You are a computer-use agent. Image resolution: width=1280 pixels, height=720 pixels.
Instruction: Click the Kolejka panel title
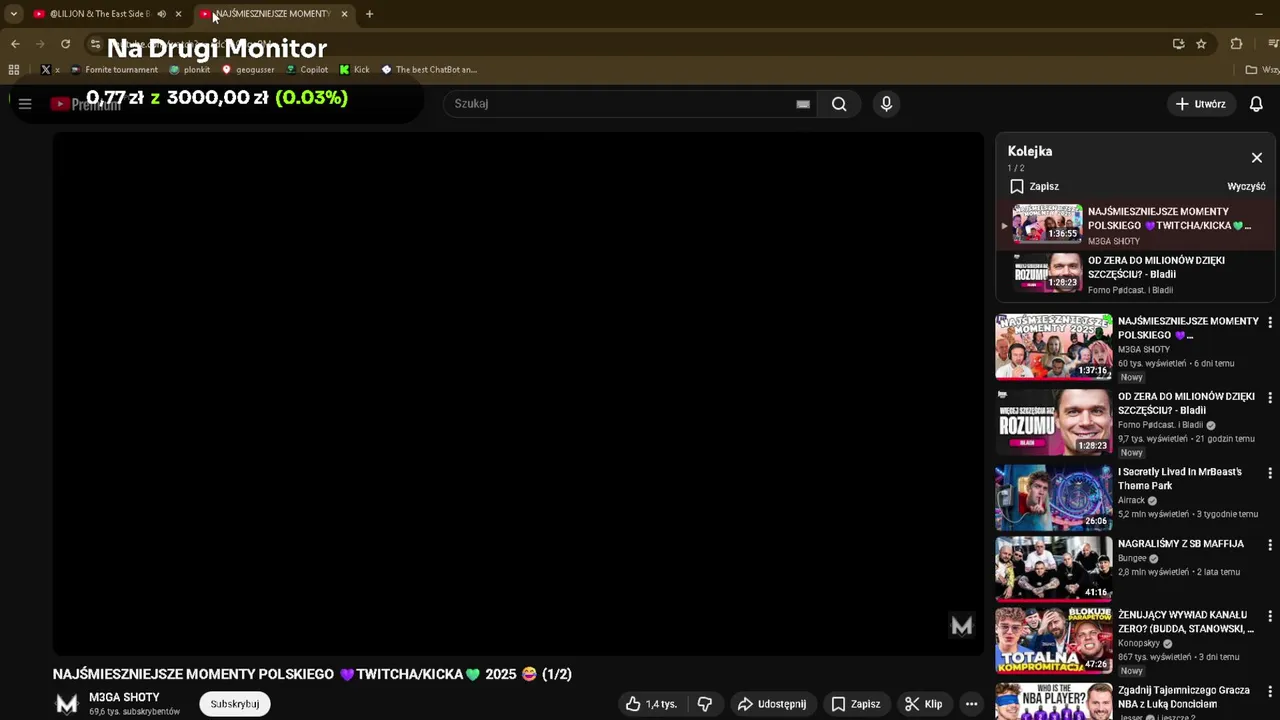coord(1030,151)
